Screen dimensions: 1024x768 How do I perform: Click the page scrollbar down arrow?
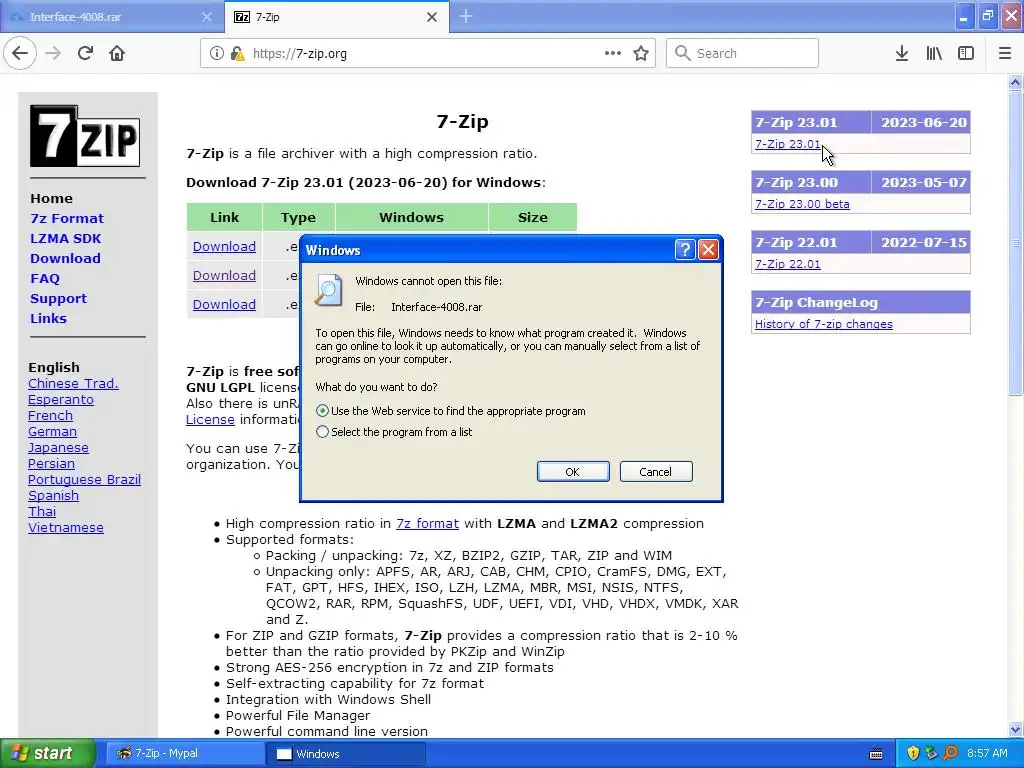click(1015, 729)
